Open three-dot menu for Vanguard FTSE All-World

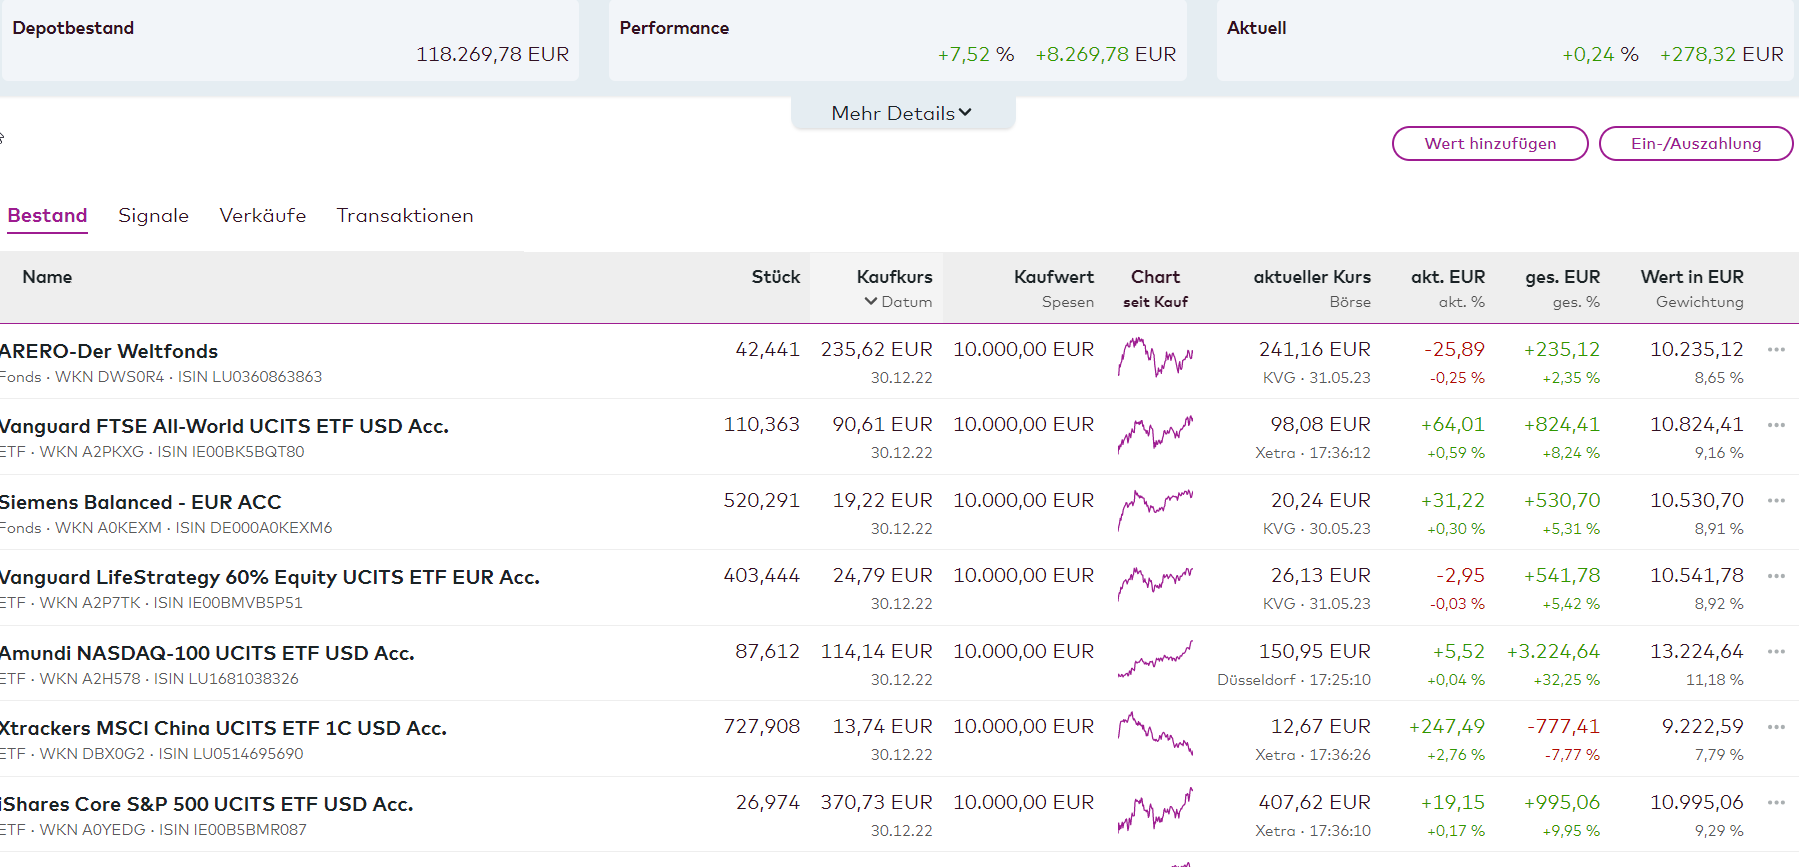(x=1776, y=425)
